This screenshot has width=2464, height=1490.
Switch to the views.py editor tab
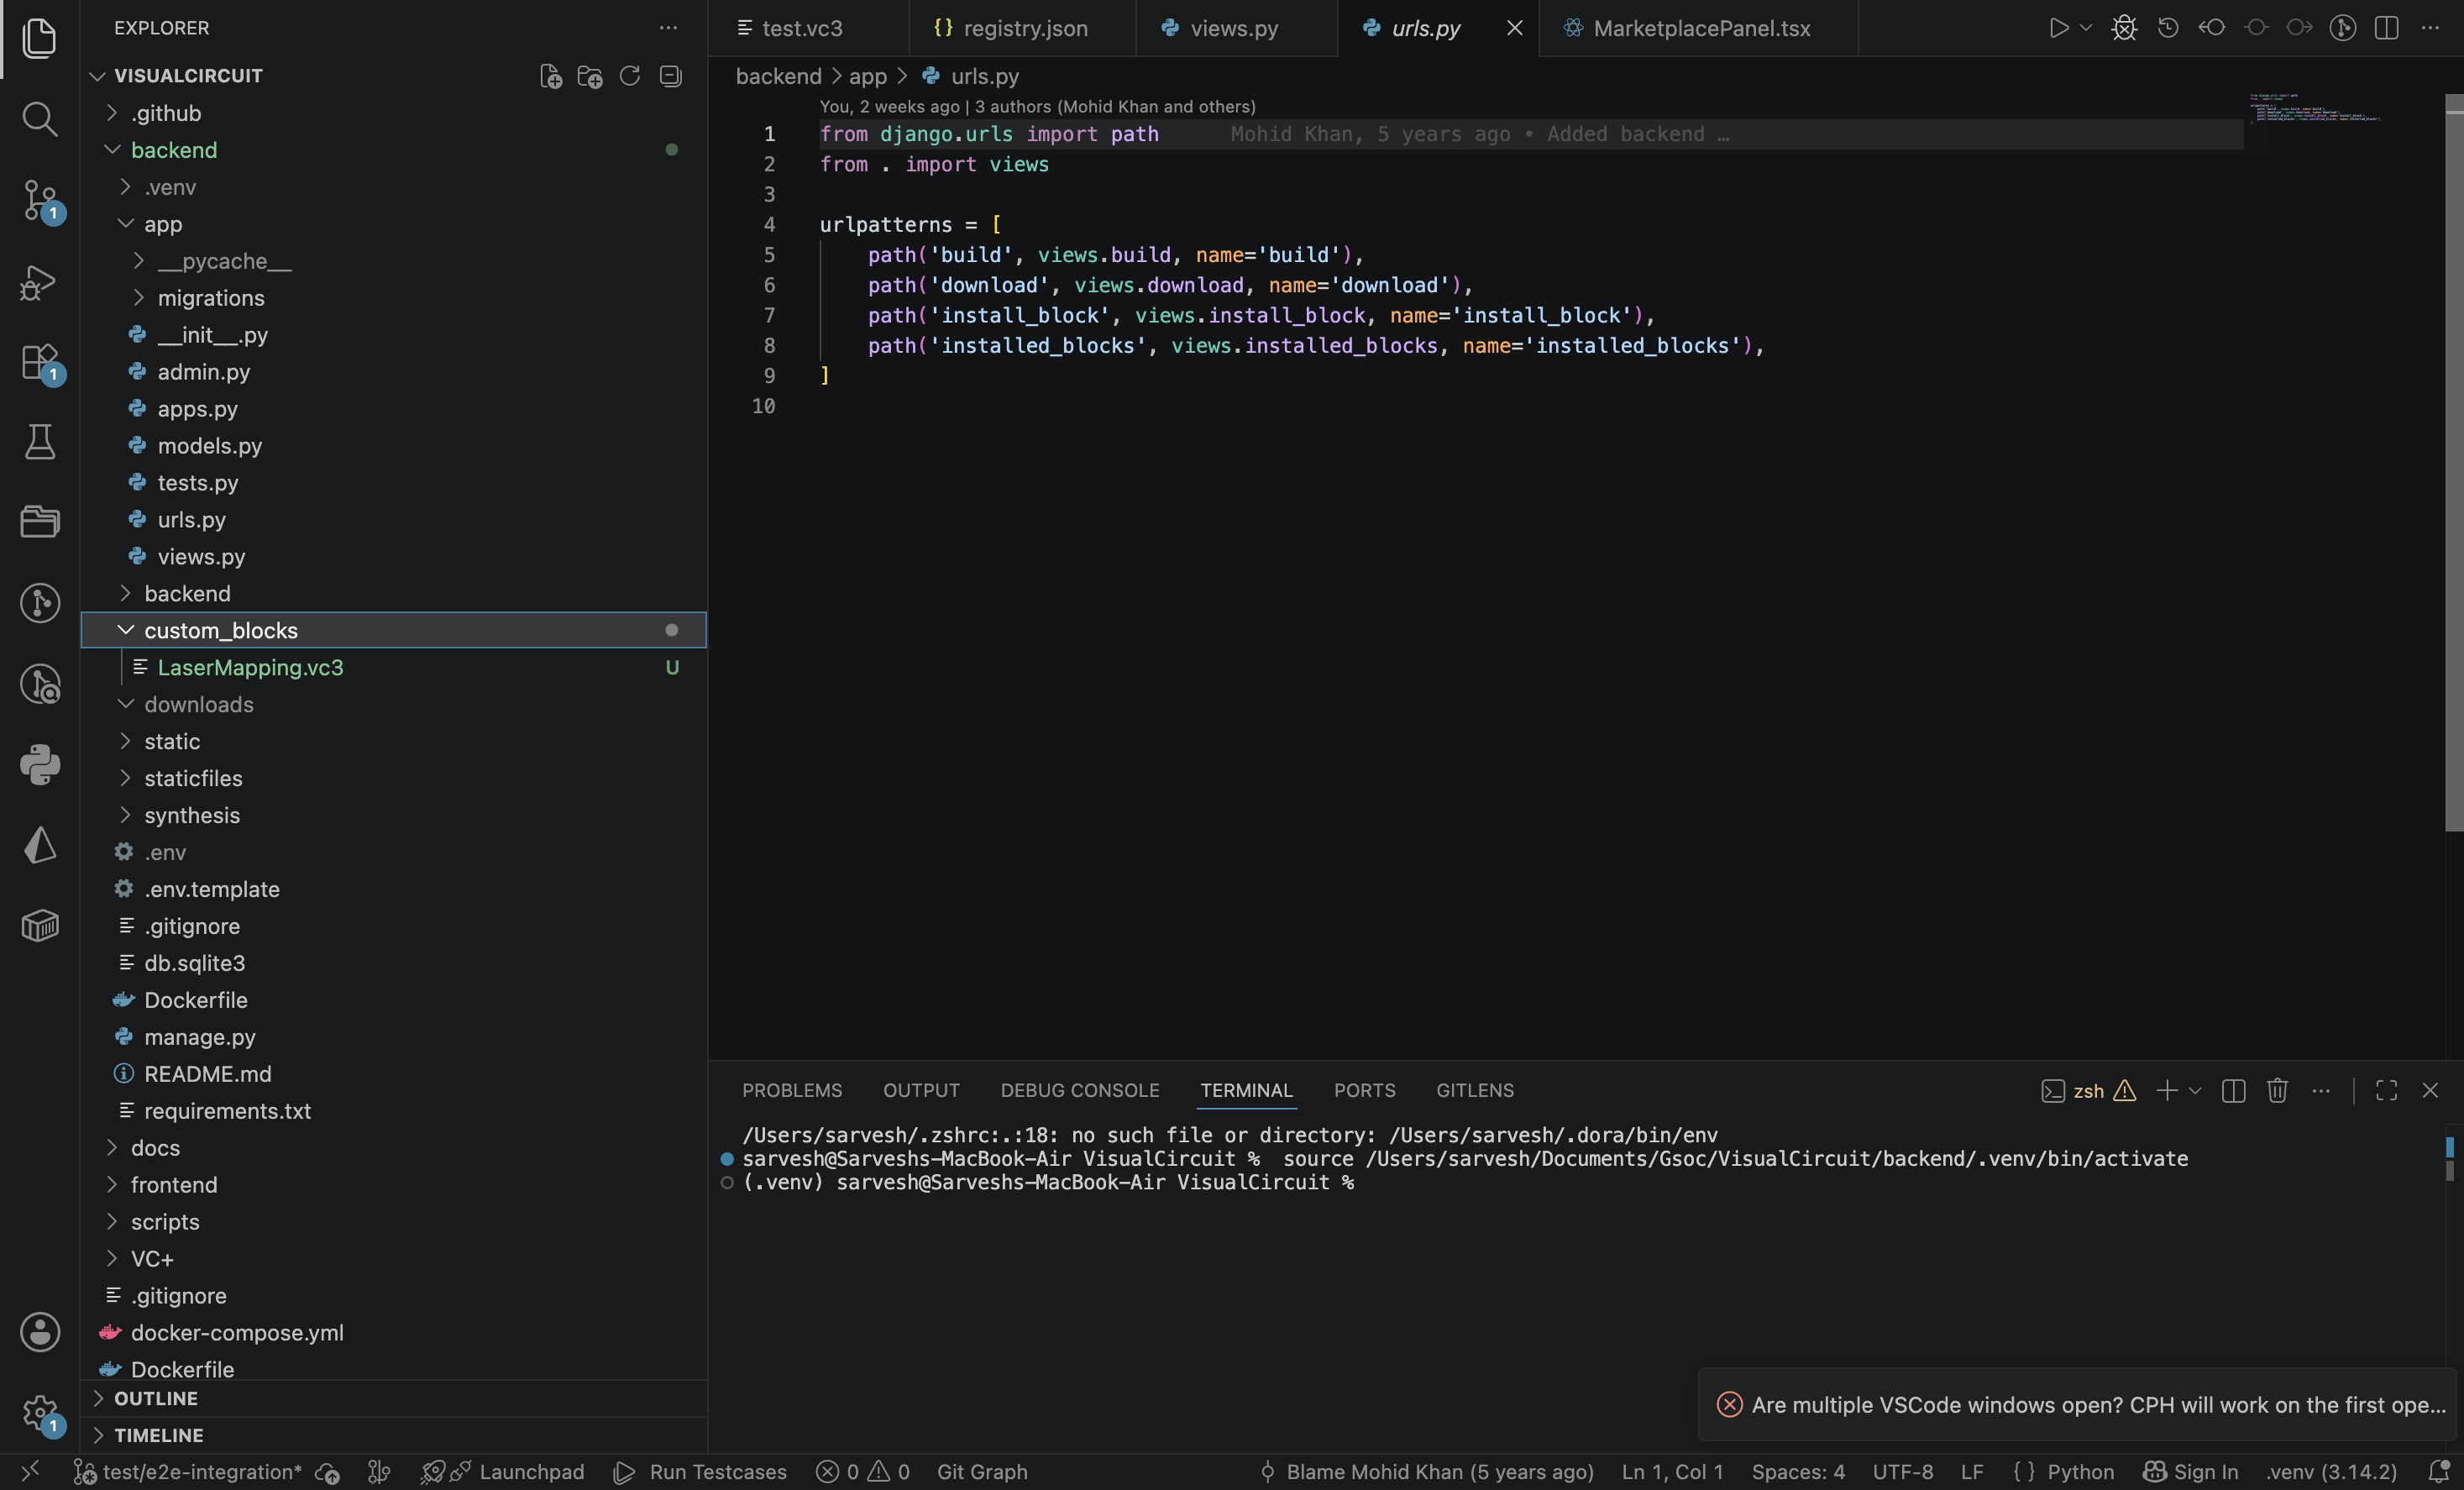[1234, 28]
